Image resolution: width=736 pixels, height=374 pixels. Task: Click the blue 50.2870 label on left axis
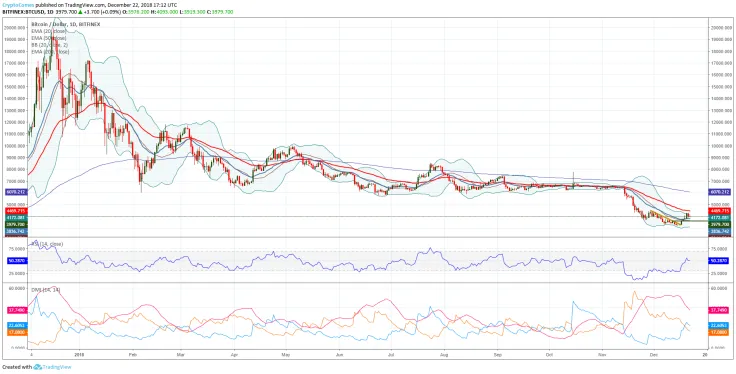point(16,260)
